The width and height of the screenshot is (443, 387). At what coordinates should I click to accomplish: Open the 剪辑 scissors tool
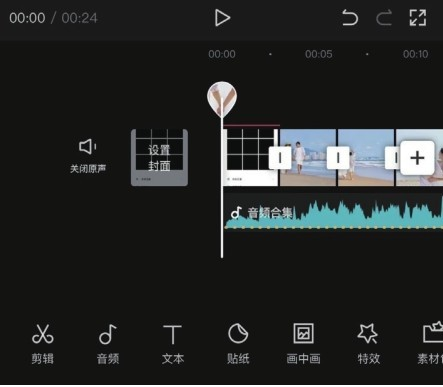pyautogui.click(x=43, y=344)
